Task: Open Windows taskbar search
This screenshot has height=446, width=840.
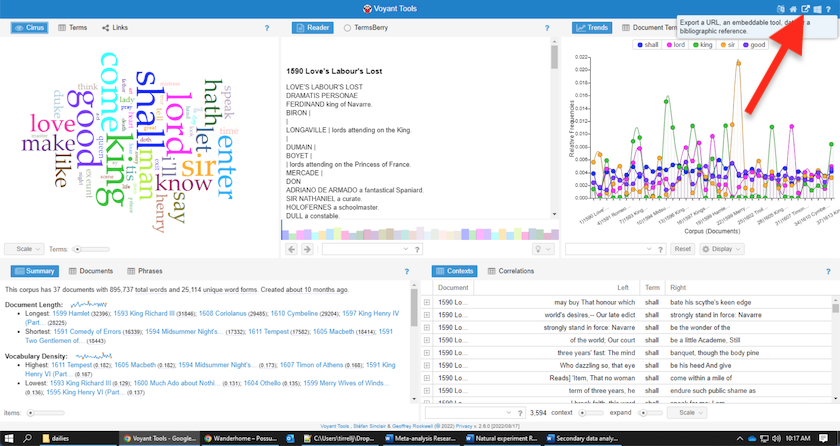Action: pos(28,439)
